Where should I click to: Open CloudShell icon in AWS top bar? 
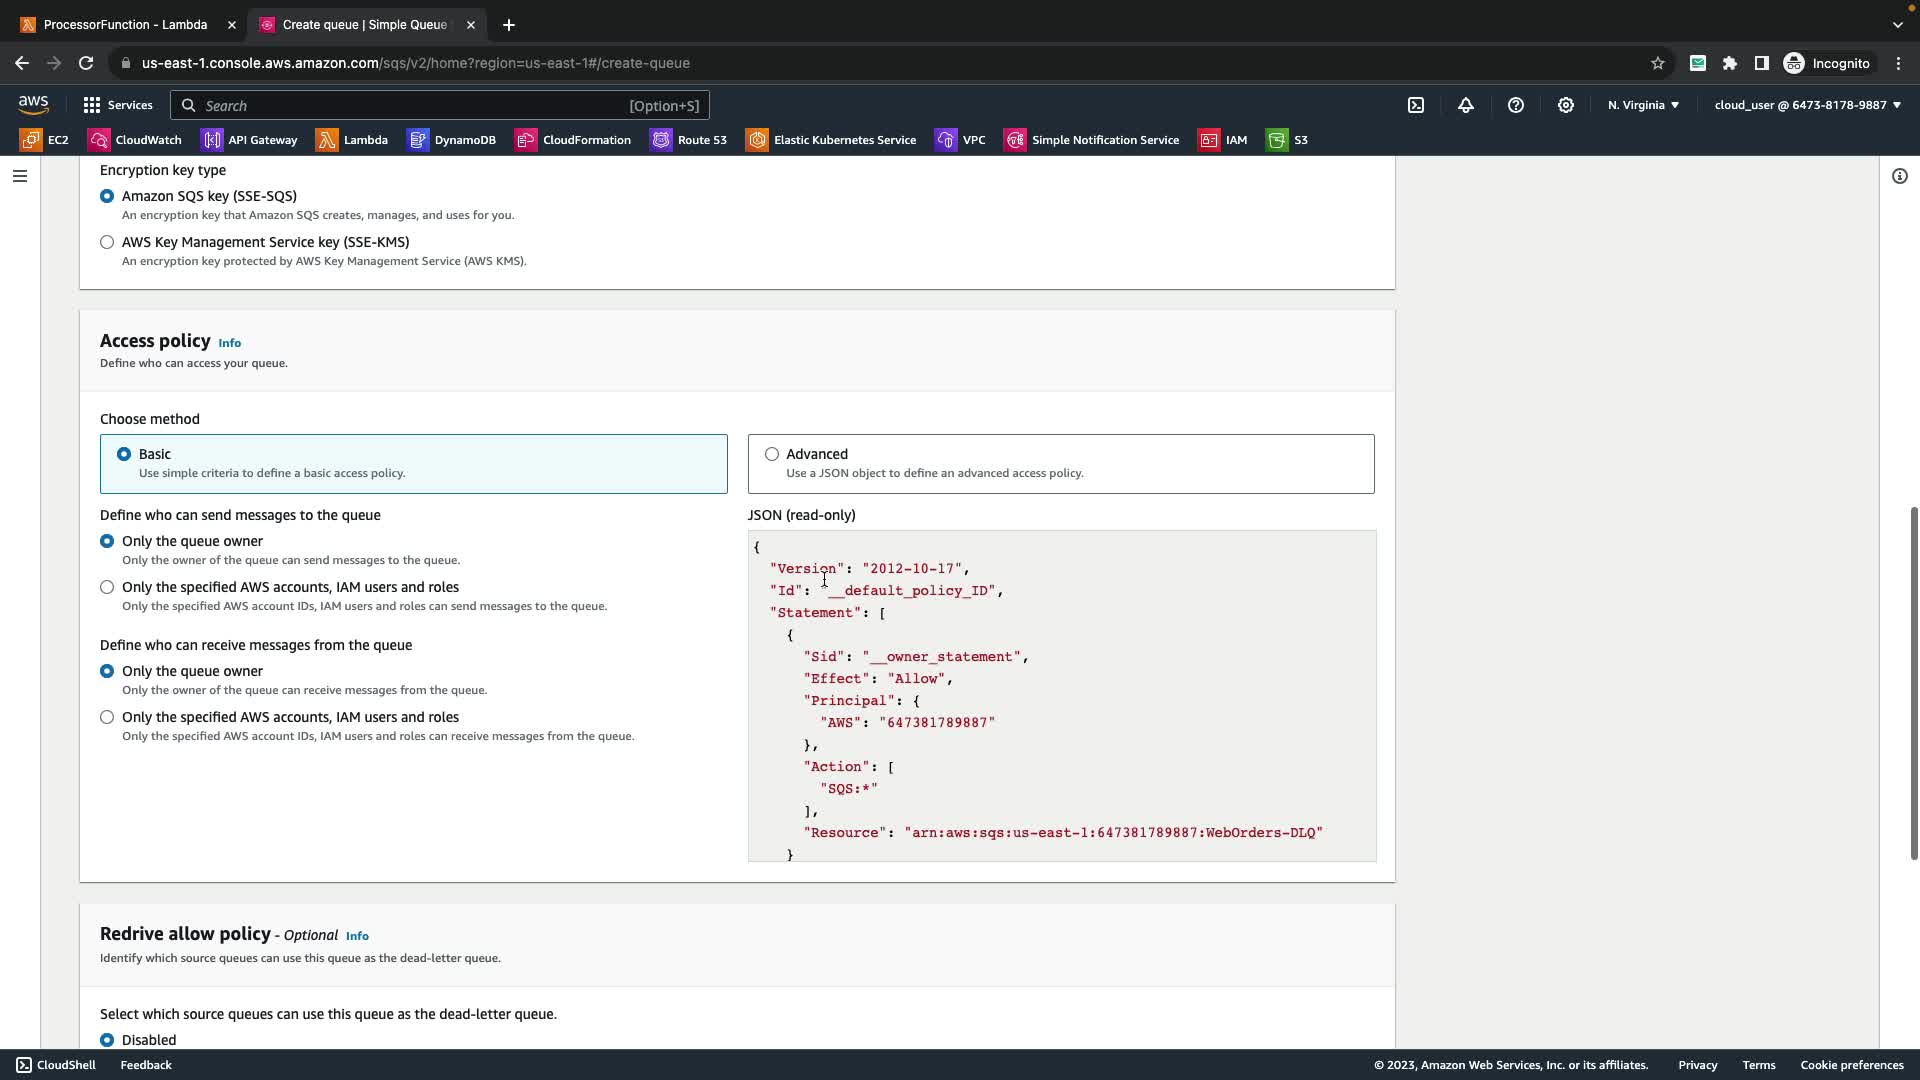click(x=1416, y=105)
